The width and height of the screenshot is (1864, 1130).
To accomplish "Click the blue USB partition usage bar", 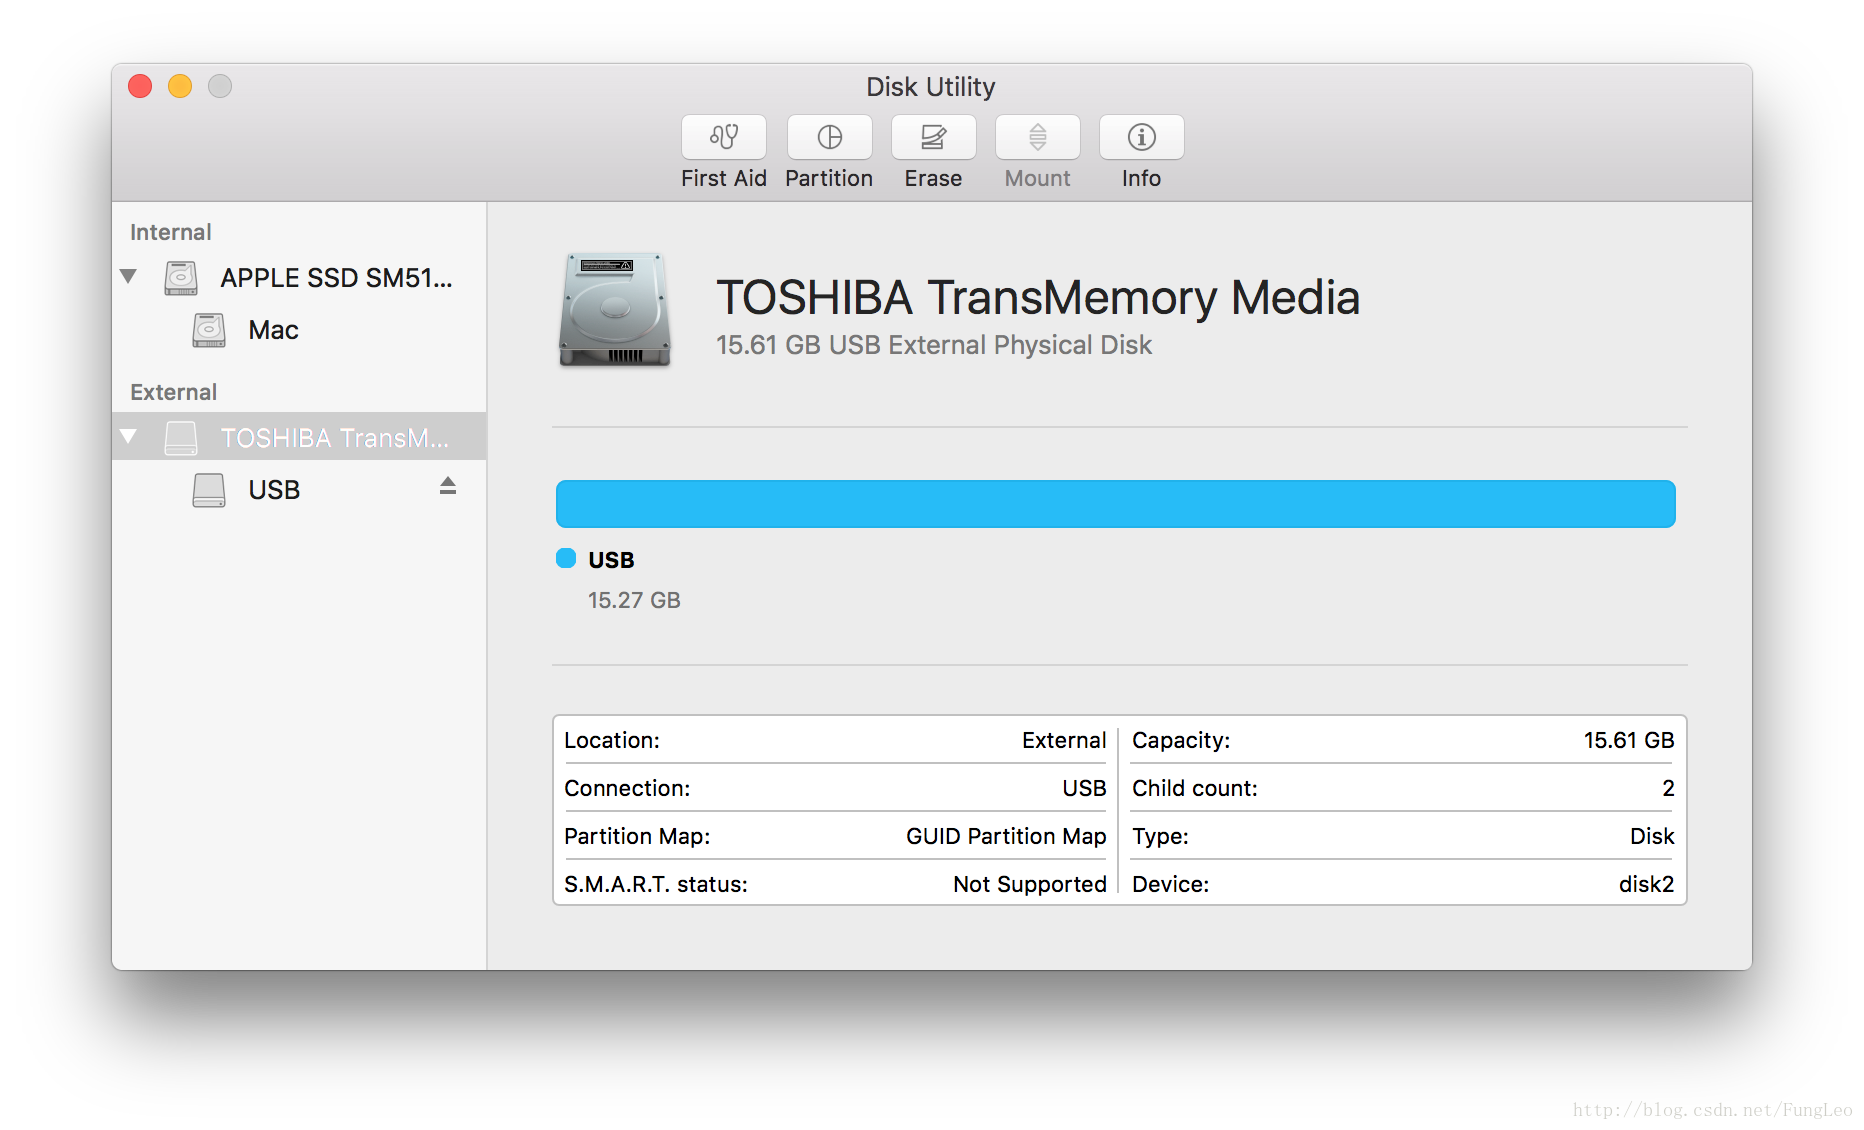I will pos(1115,504).
